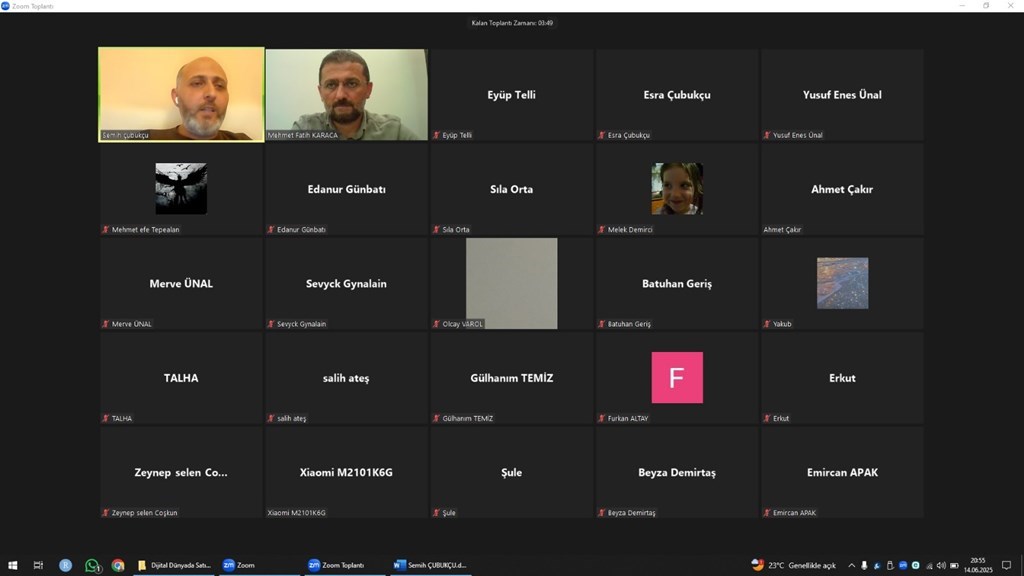Open the Dijital Dünyada folder taskbar item
This screenshot has height=576, width=1024.
[x=174, y=565]
